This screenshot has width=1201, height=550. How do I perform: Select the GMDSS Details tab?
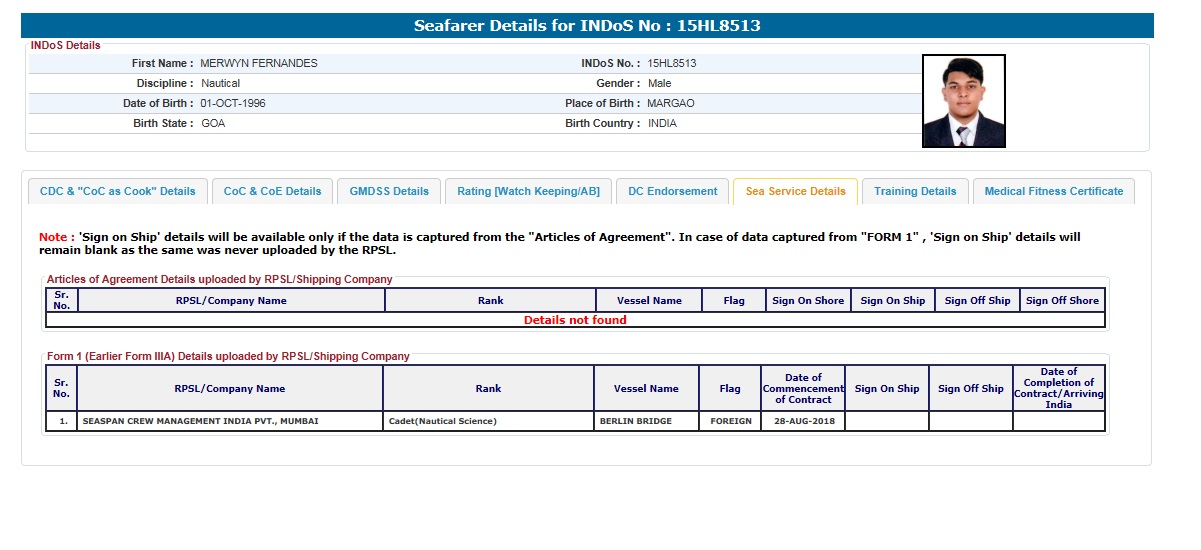click(389, 191)
